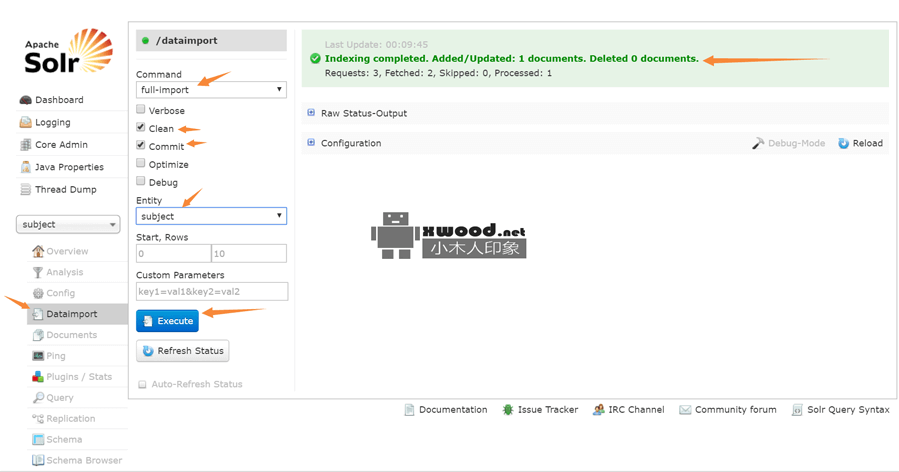Open Java Properties page
The width and height of the screenshot is (899, 472).
point(69,167)
